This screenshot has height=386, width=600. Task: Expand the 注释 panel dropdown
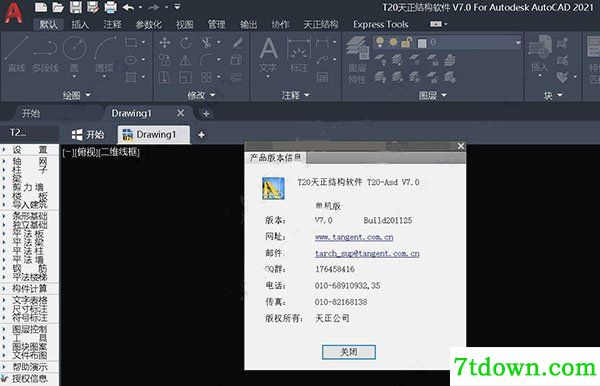(295, 95)
